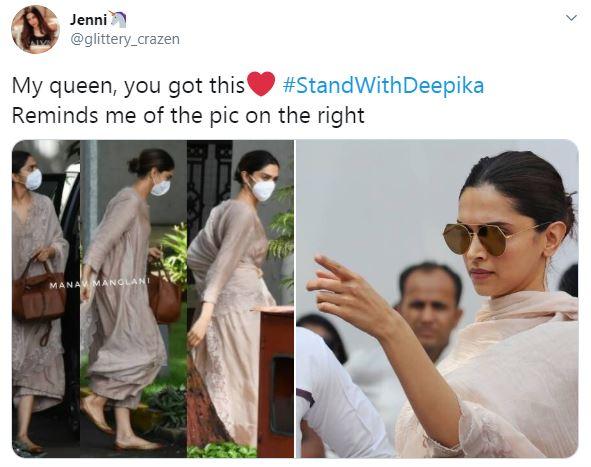Select the text "My queen, you got this"
Viewport: 591px width, 467px height.
tap(129, 86)
